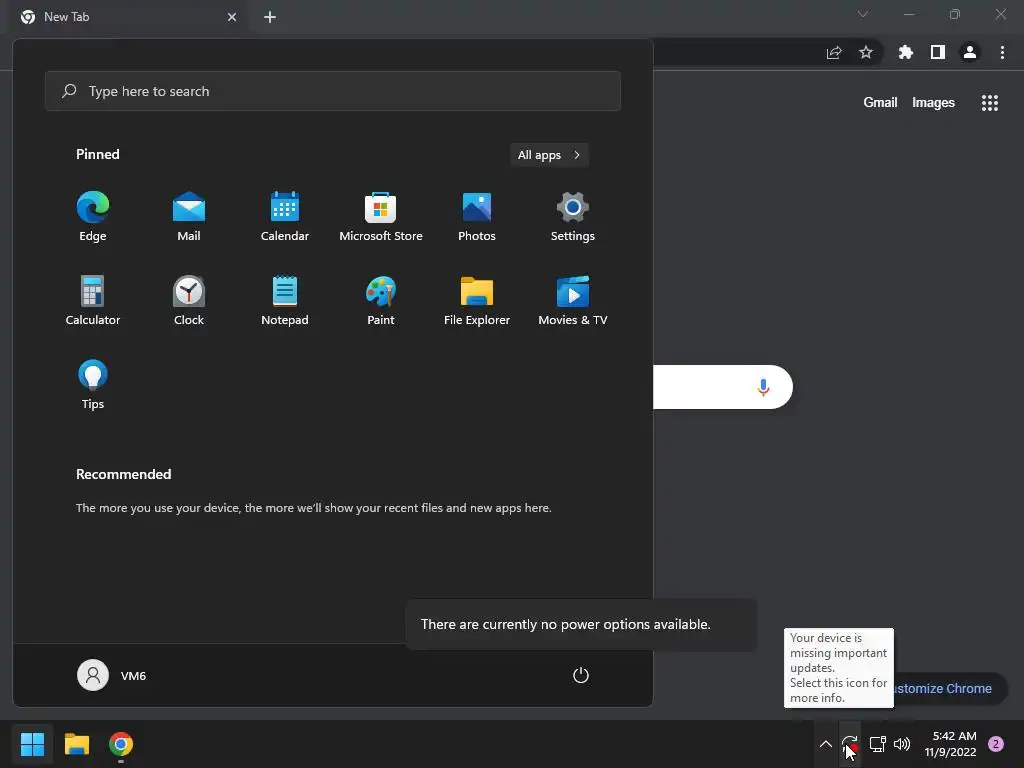Open the Tips app

point(93,385)
